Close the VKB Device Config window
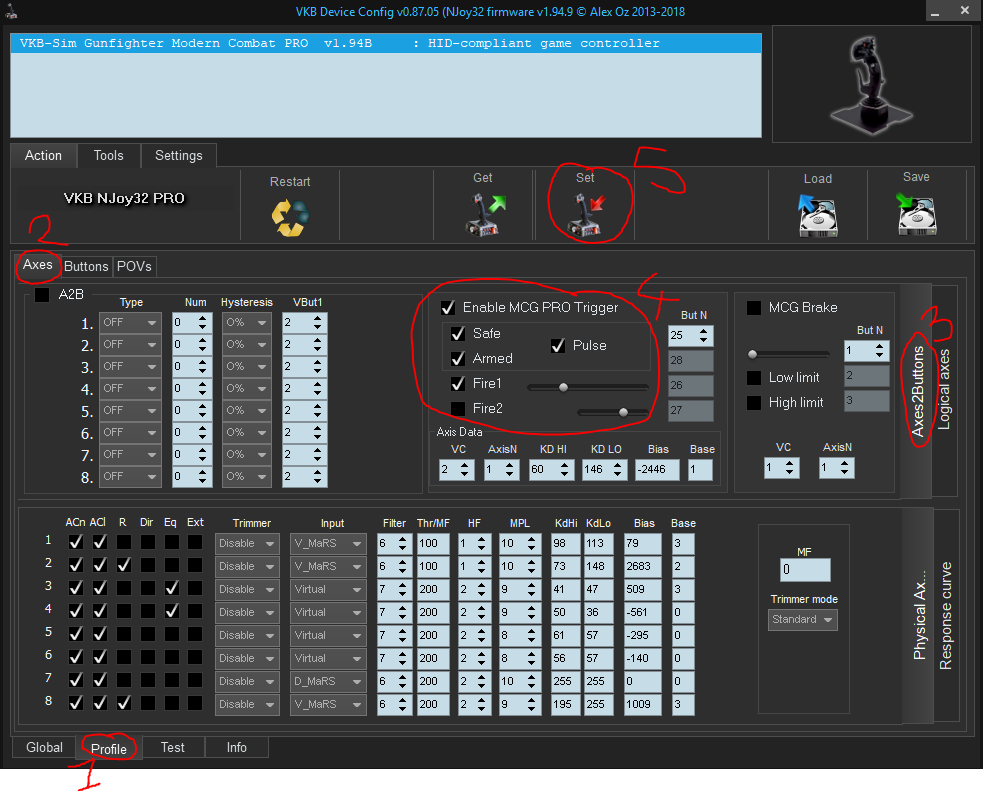This screenshot has height=791, width=983. [965, 11]
